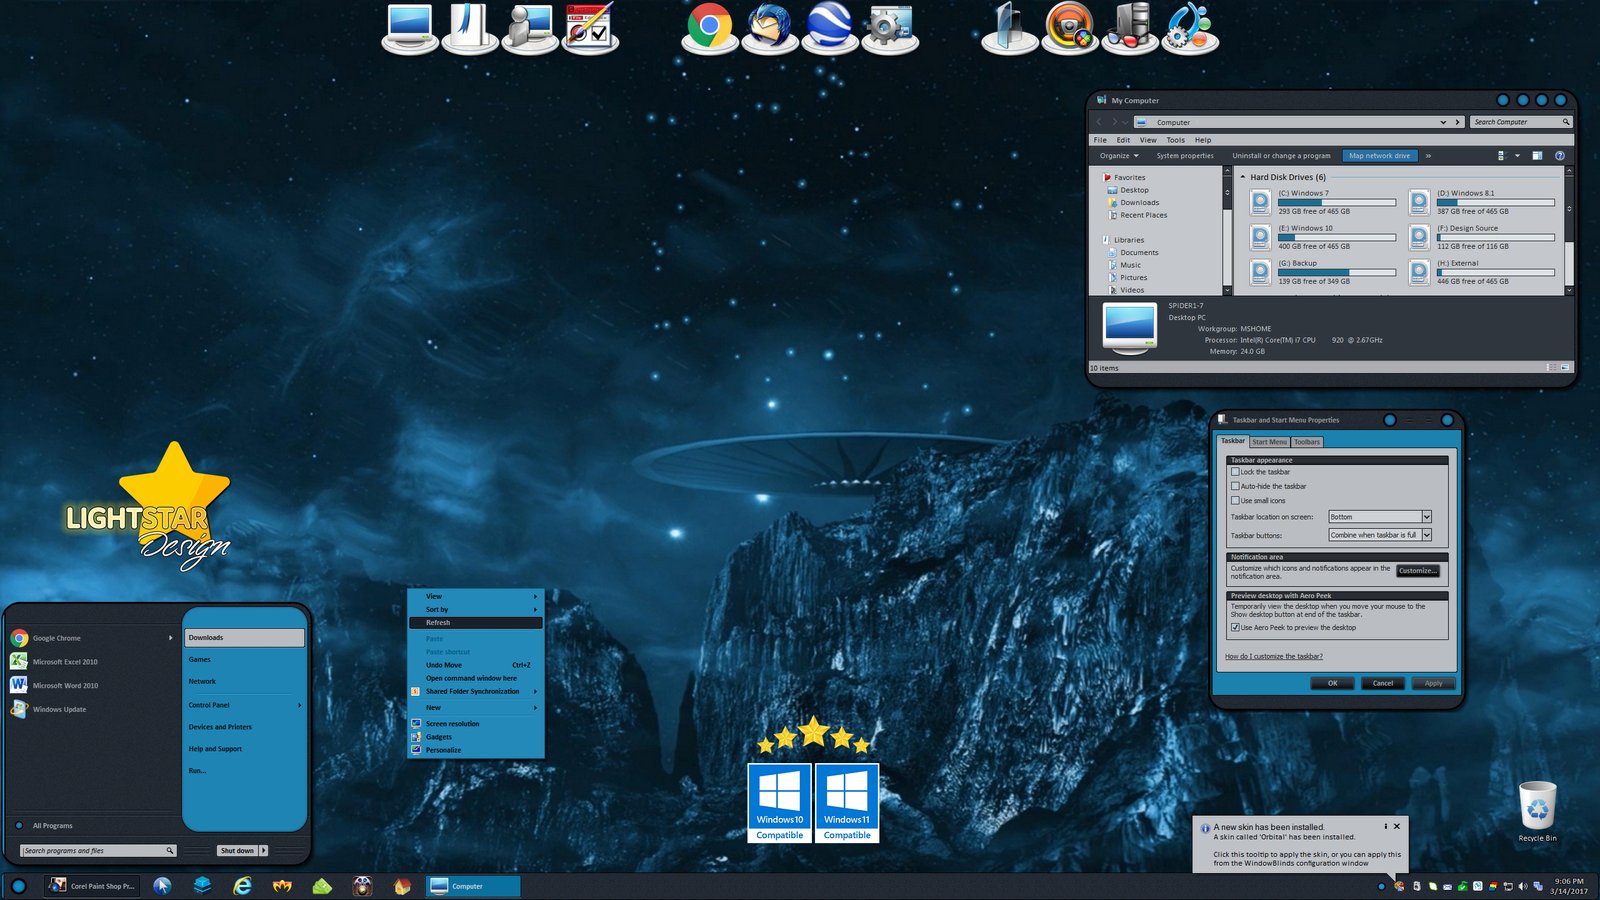
Task: Open How do I customize the taskbar link
Action: (x=1274, y=657)
